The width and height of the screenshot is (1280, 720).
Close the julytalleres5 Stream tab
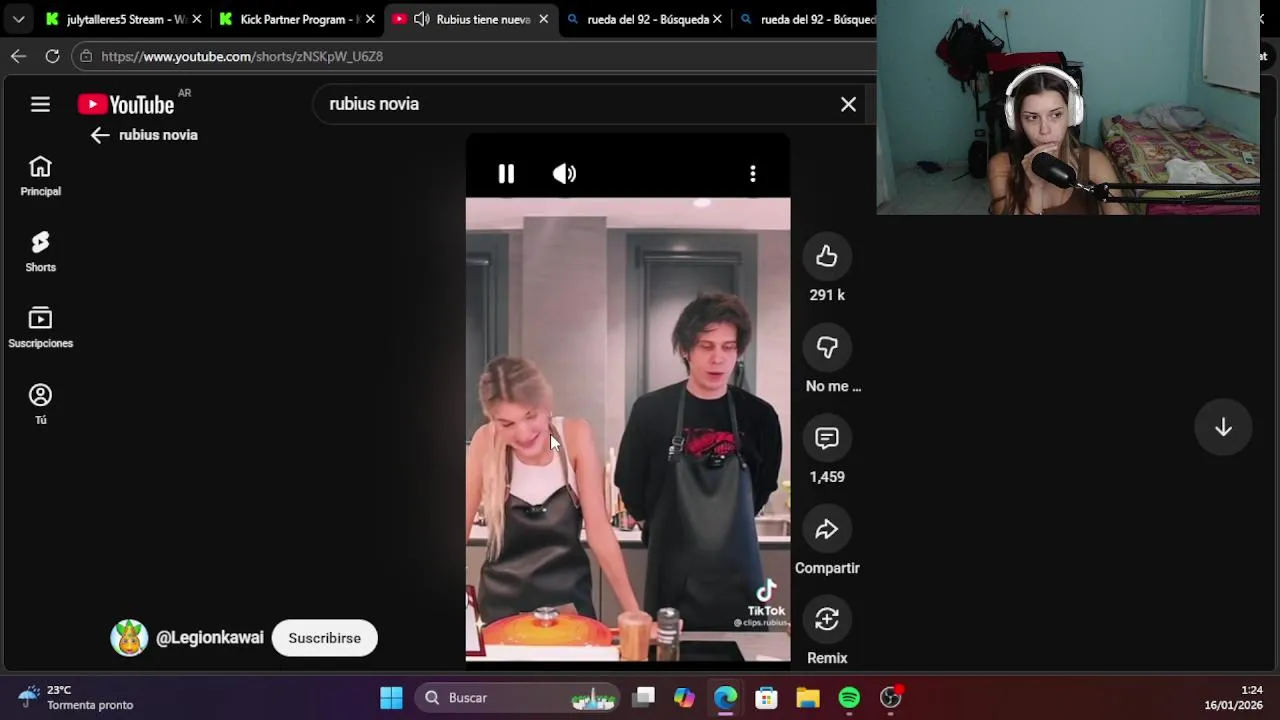point(196,19)
